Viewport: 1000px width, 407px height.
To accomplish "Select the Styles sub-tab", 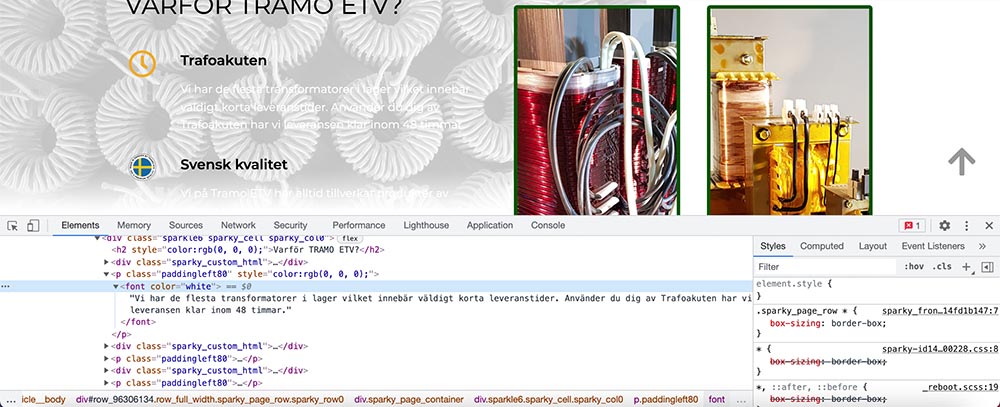I will click(773, 246).
